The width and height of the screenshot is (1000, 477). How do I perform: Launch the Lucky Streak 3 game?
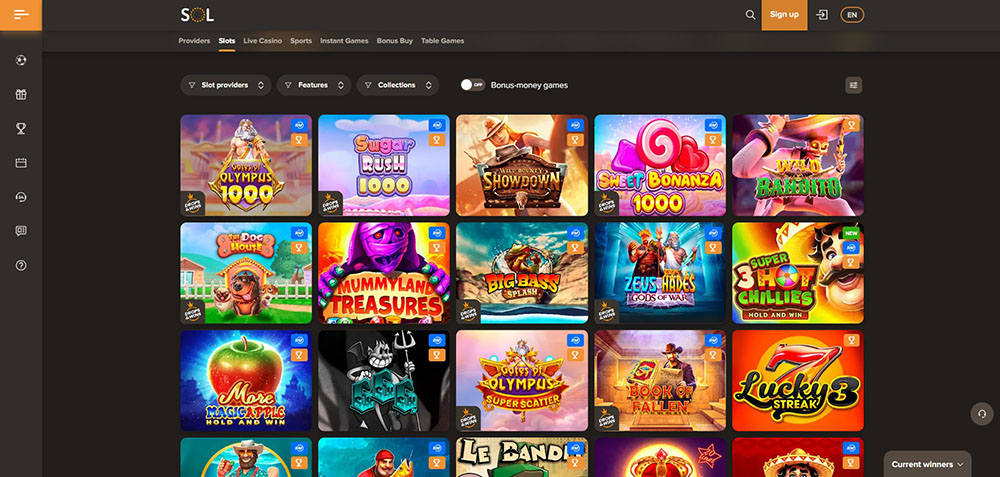798,381
